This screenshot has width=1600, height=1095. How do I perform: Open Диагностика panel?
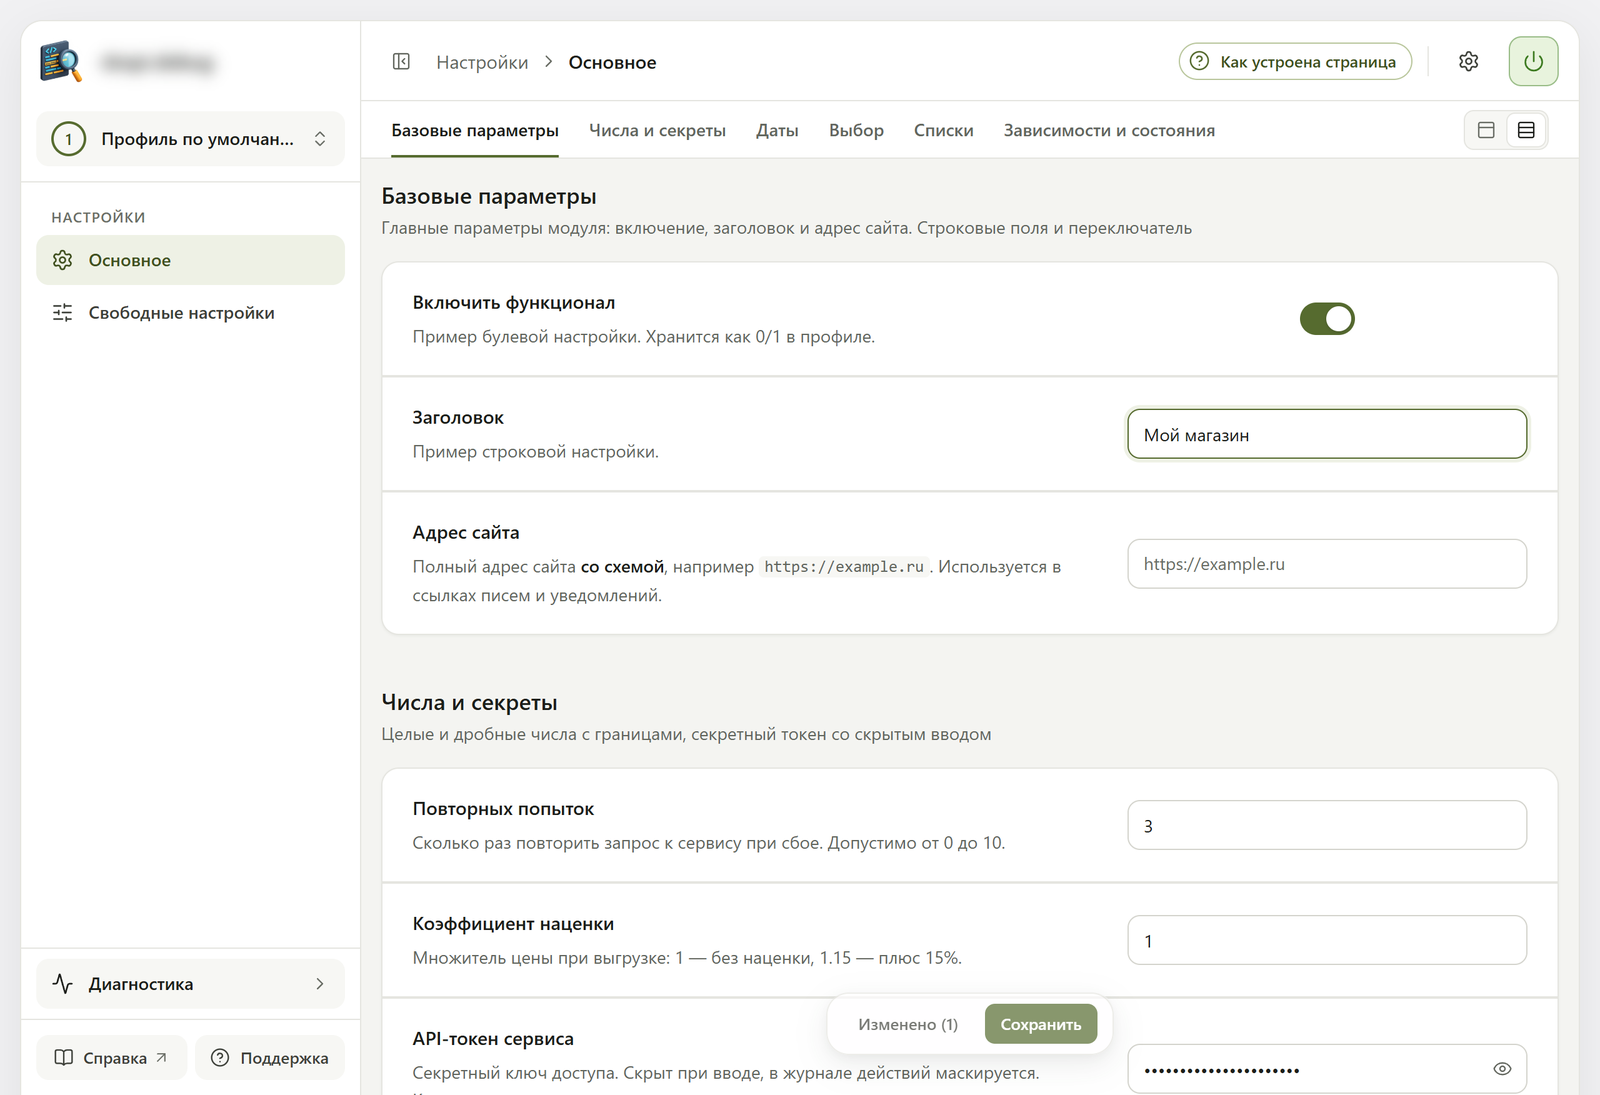[x=190, y=984]
